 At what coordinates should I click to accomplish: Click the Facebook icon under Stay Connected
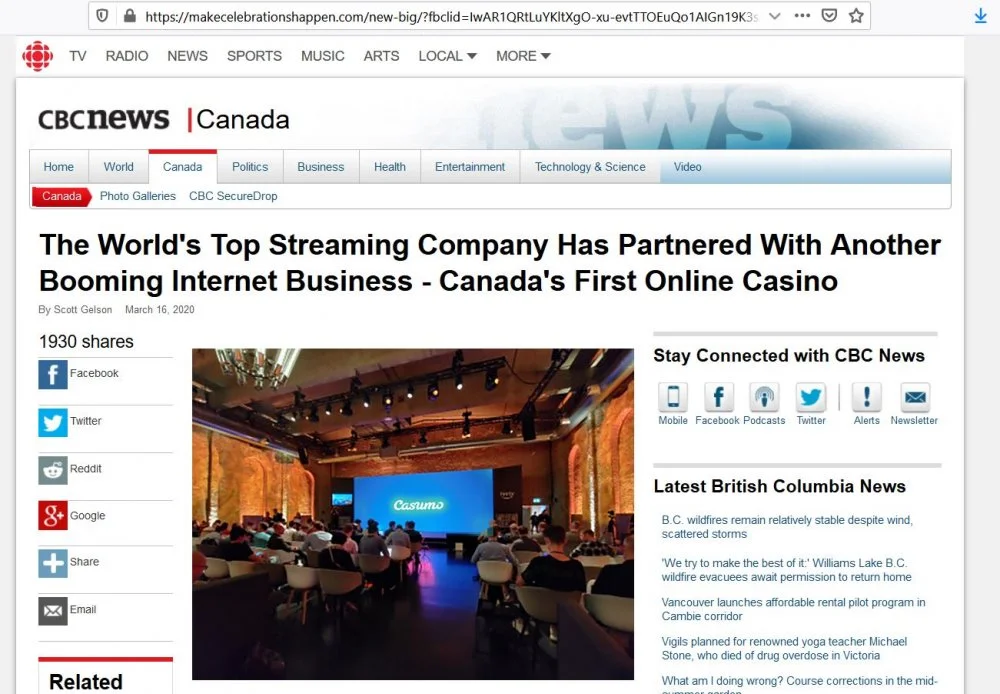pos(718,397)
